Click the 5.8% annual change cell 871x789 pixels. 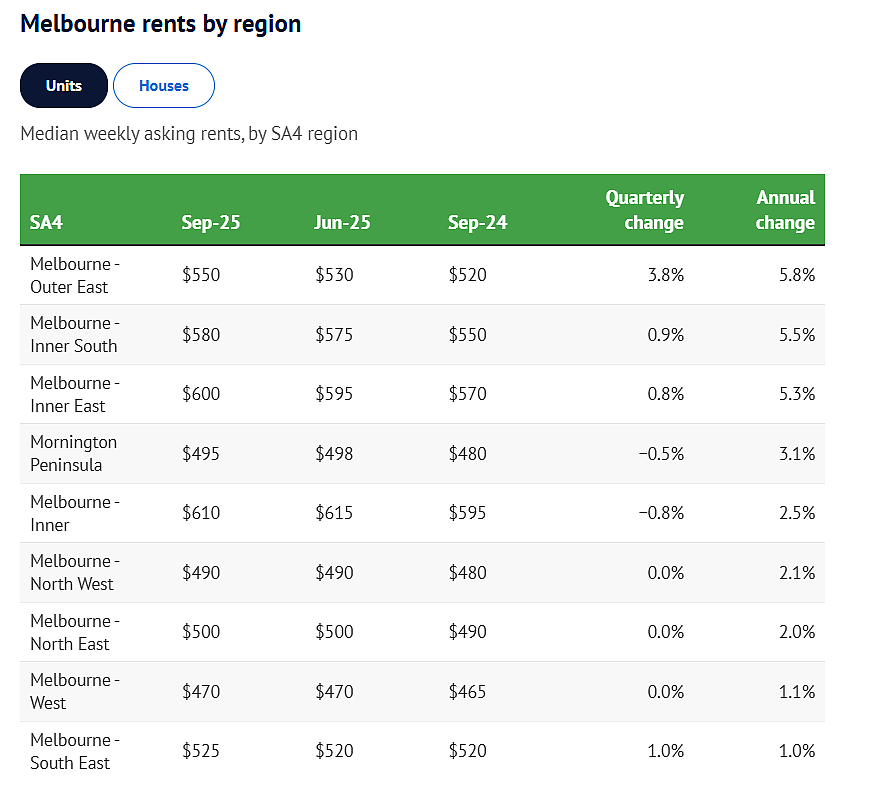[x=797, y=274]
